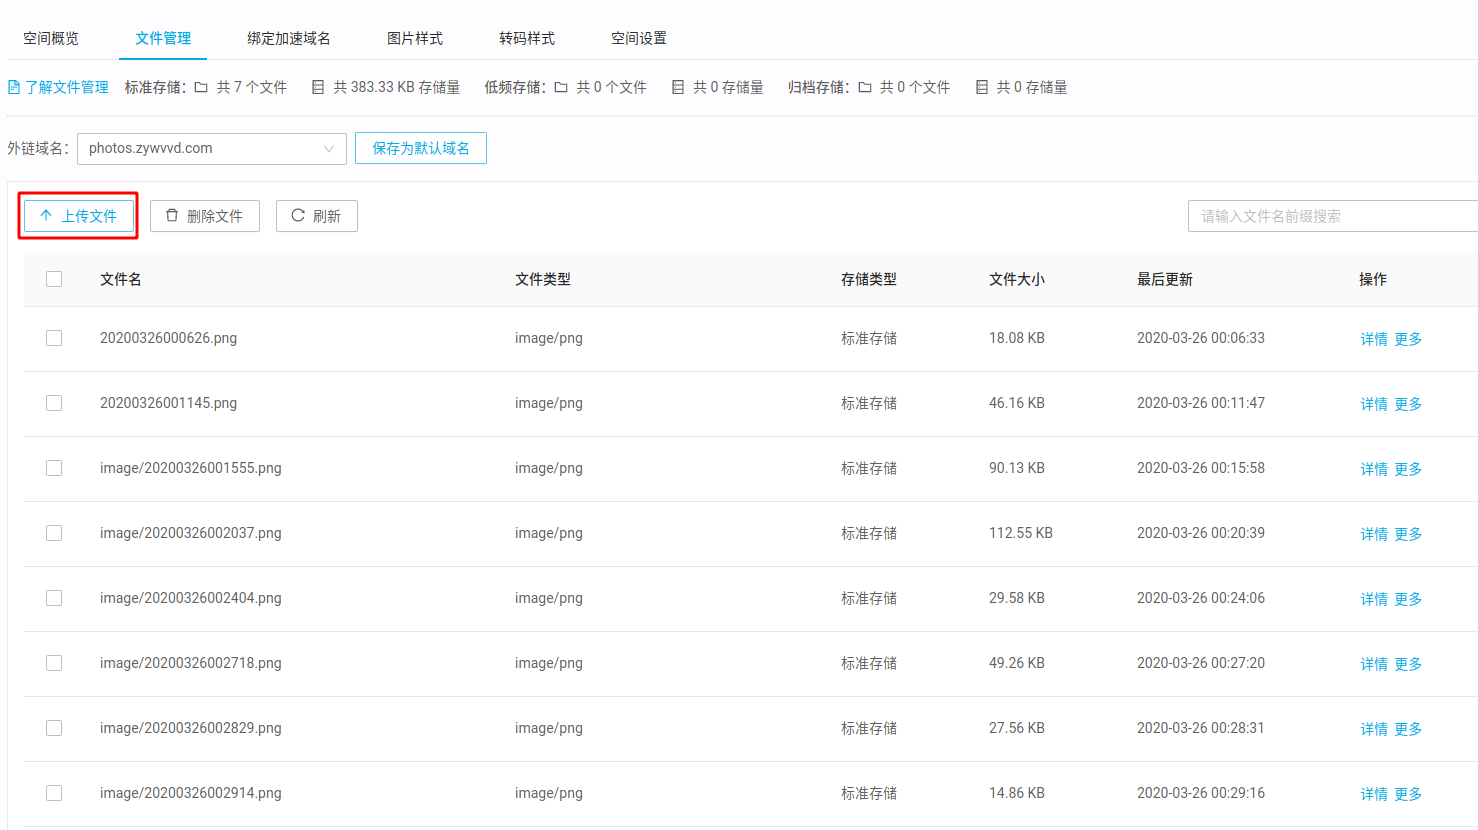Screen dimensions: 1478x830
Task: Tick the checkbox for image/20200326002404.png
Action: 54,598
